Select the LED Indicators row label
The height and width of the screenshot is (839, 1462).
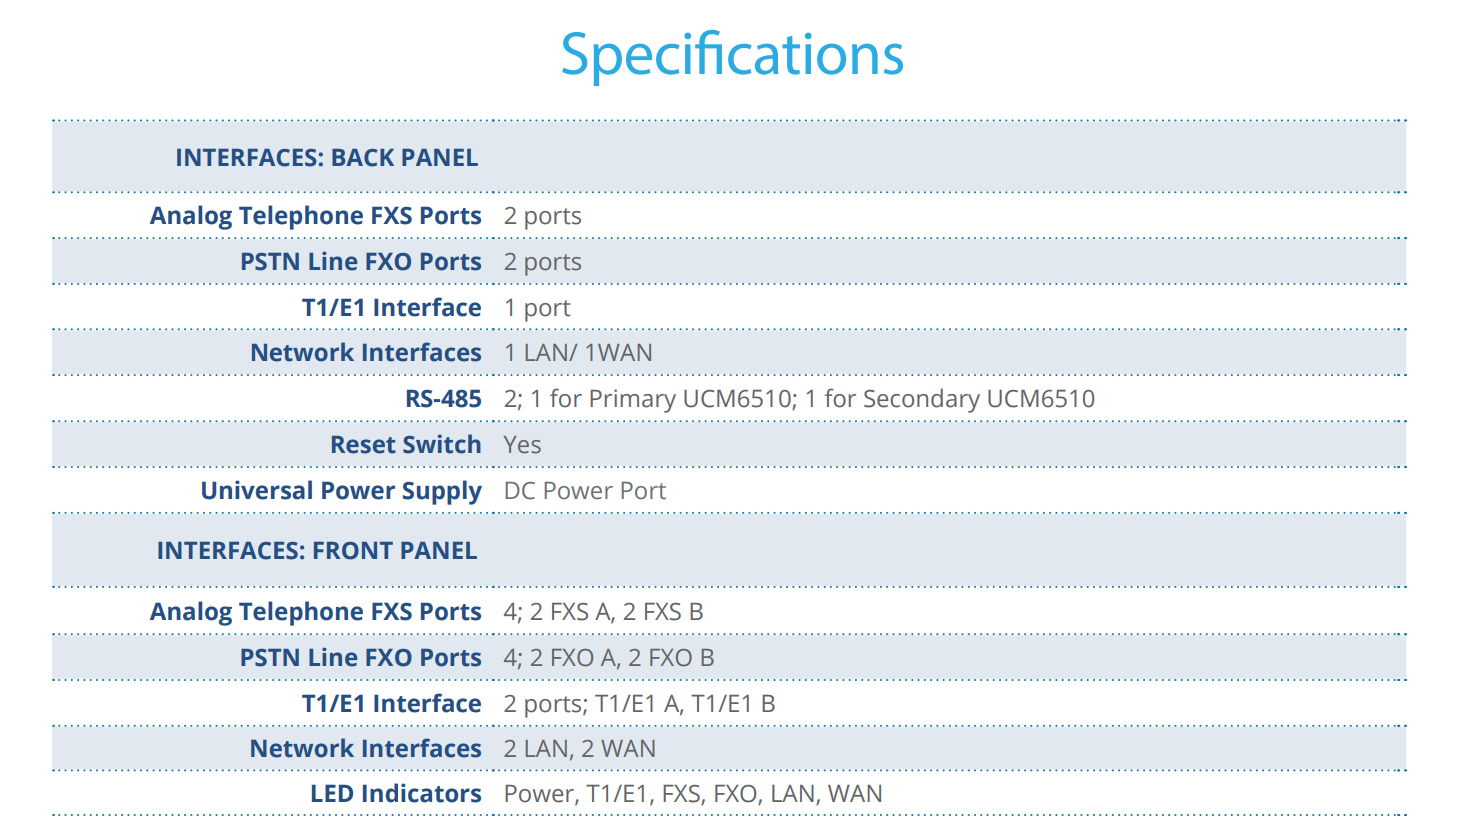pos(396,794)
